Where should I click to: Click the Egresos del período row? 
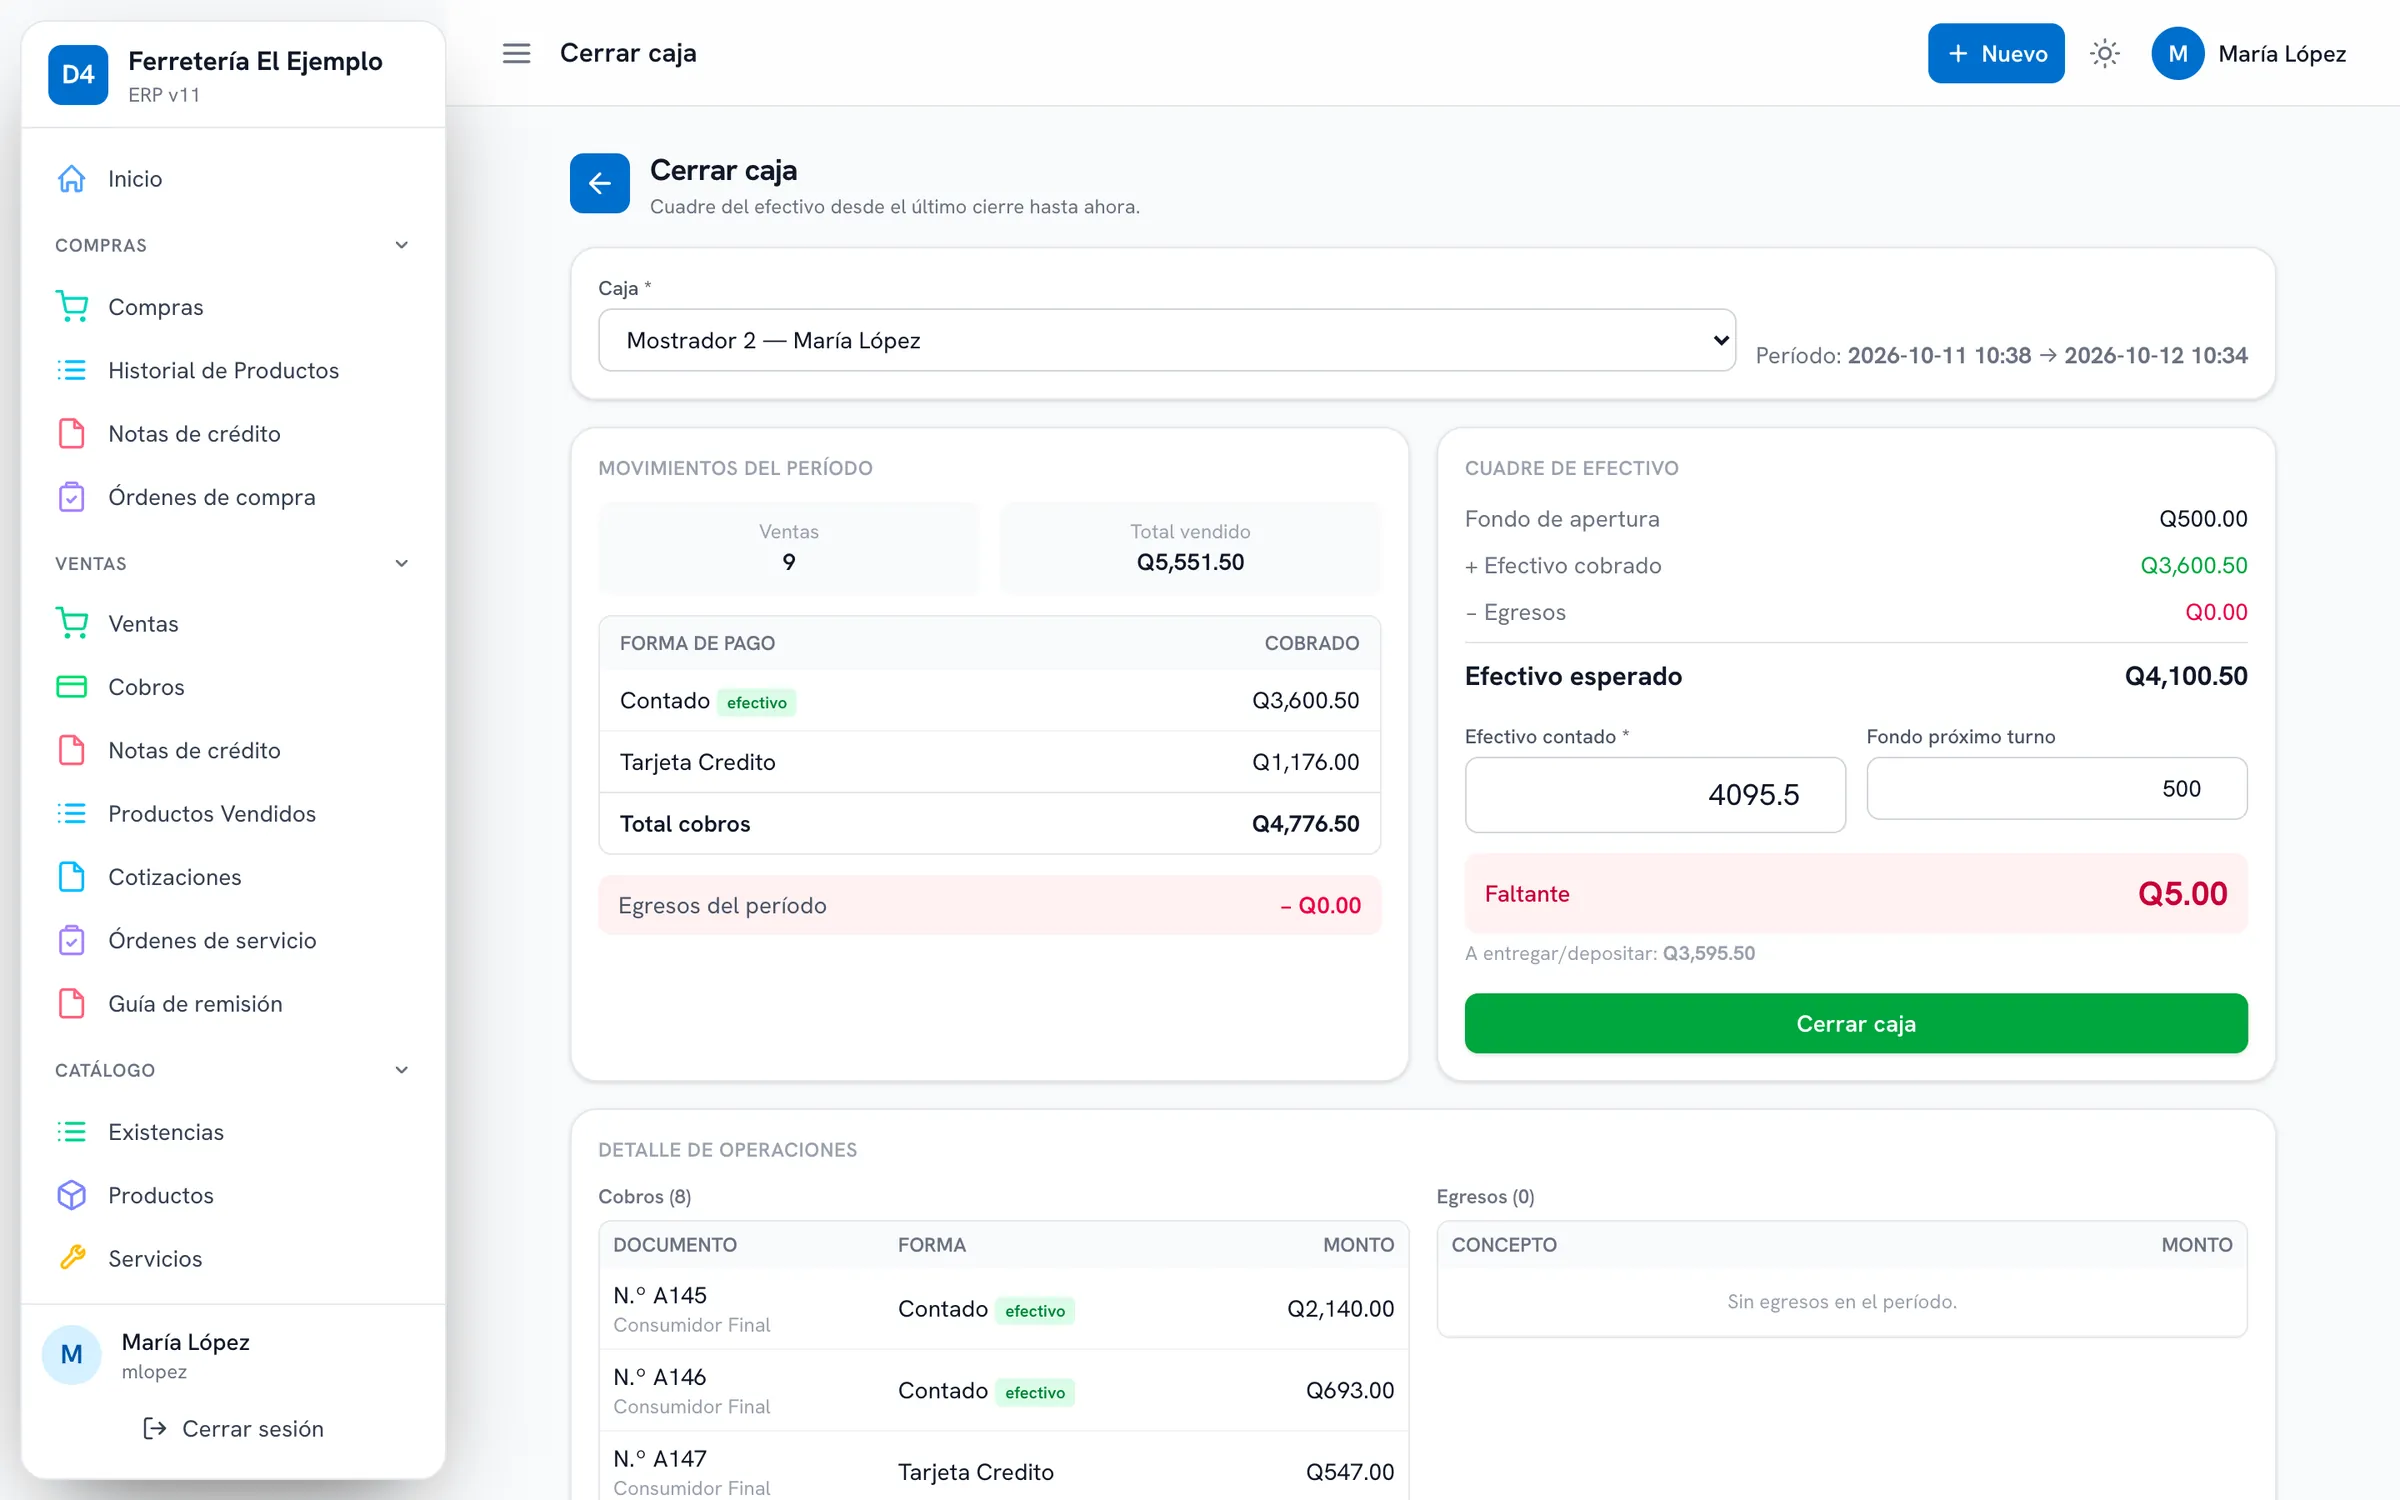pyautogui.click(x=989, y=905)
